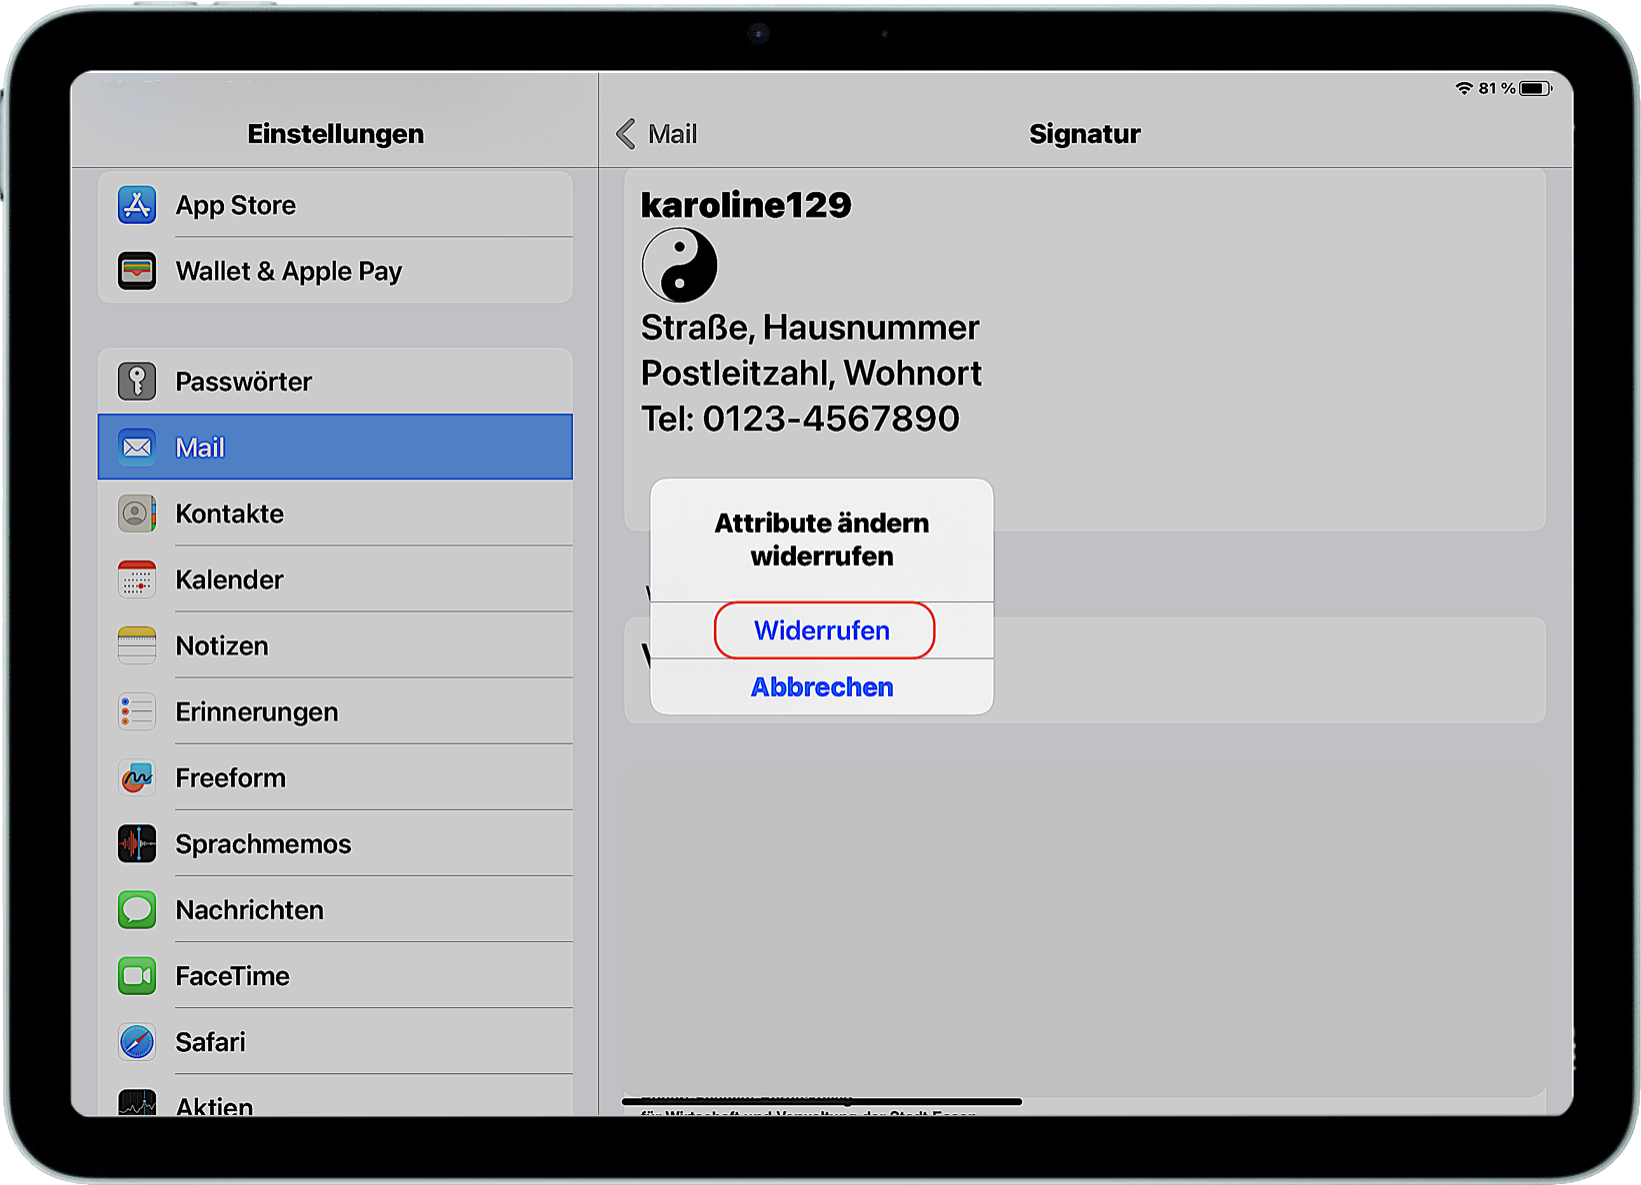Tap the phone line 'Tel: 0123-4567890'
Image resolution: width=1641 pixels, height=1185 pixels.
point(800,418)
